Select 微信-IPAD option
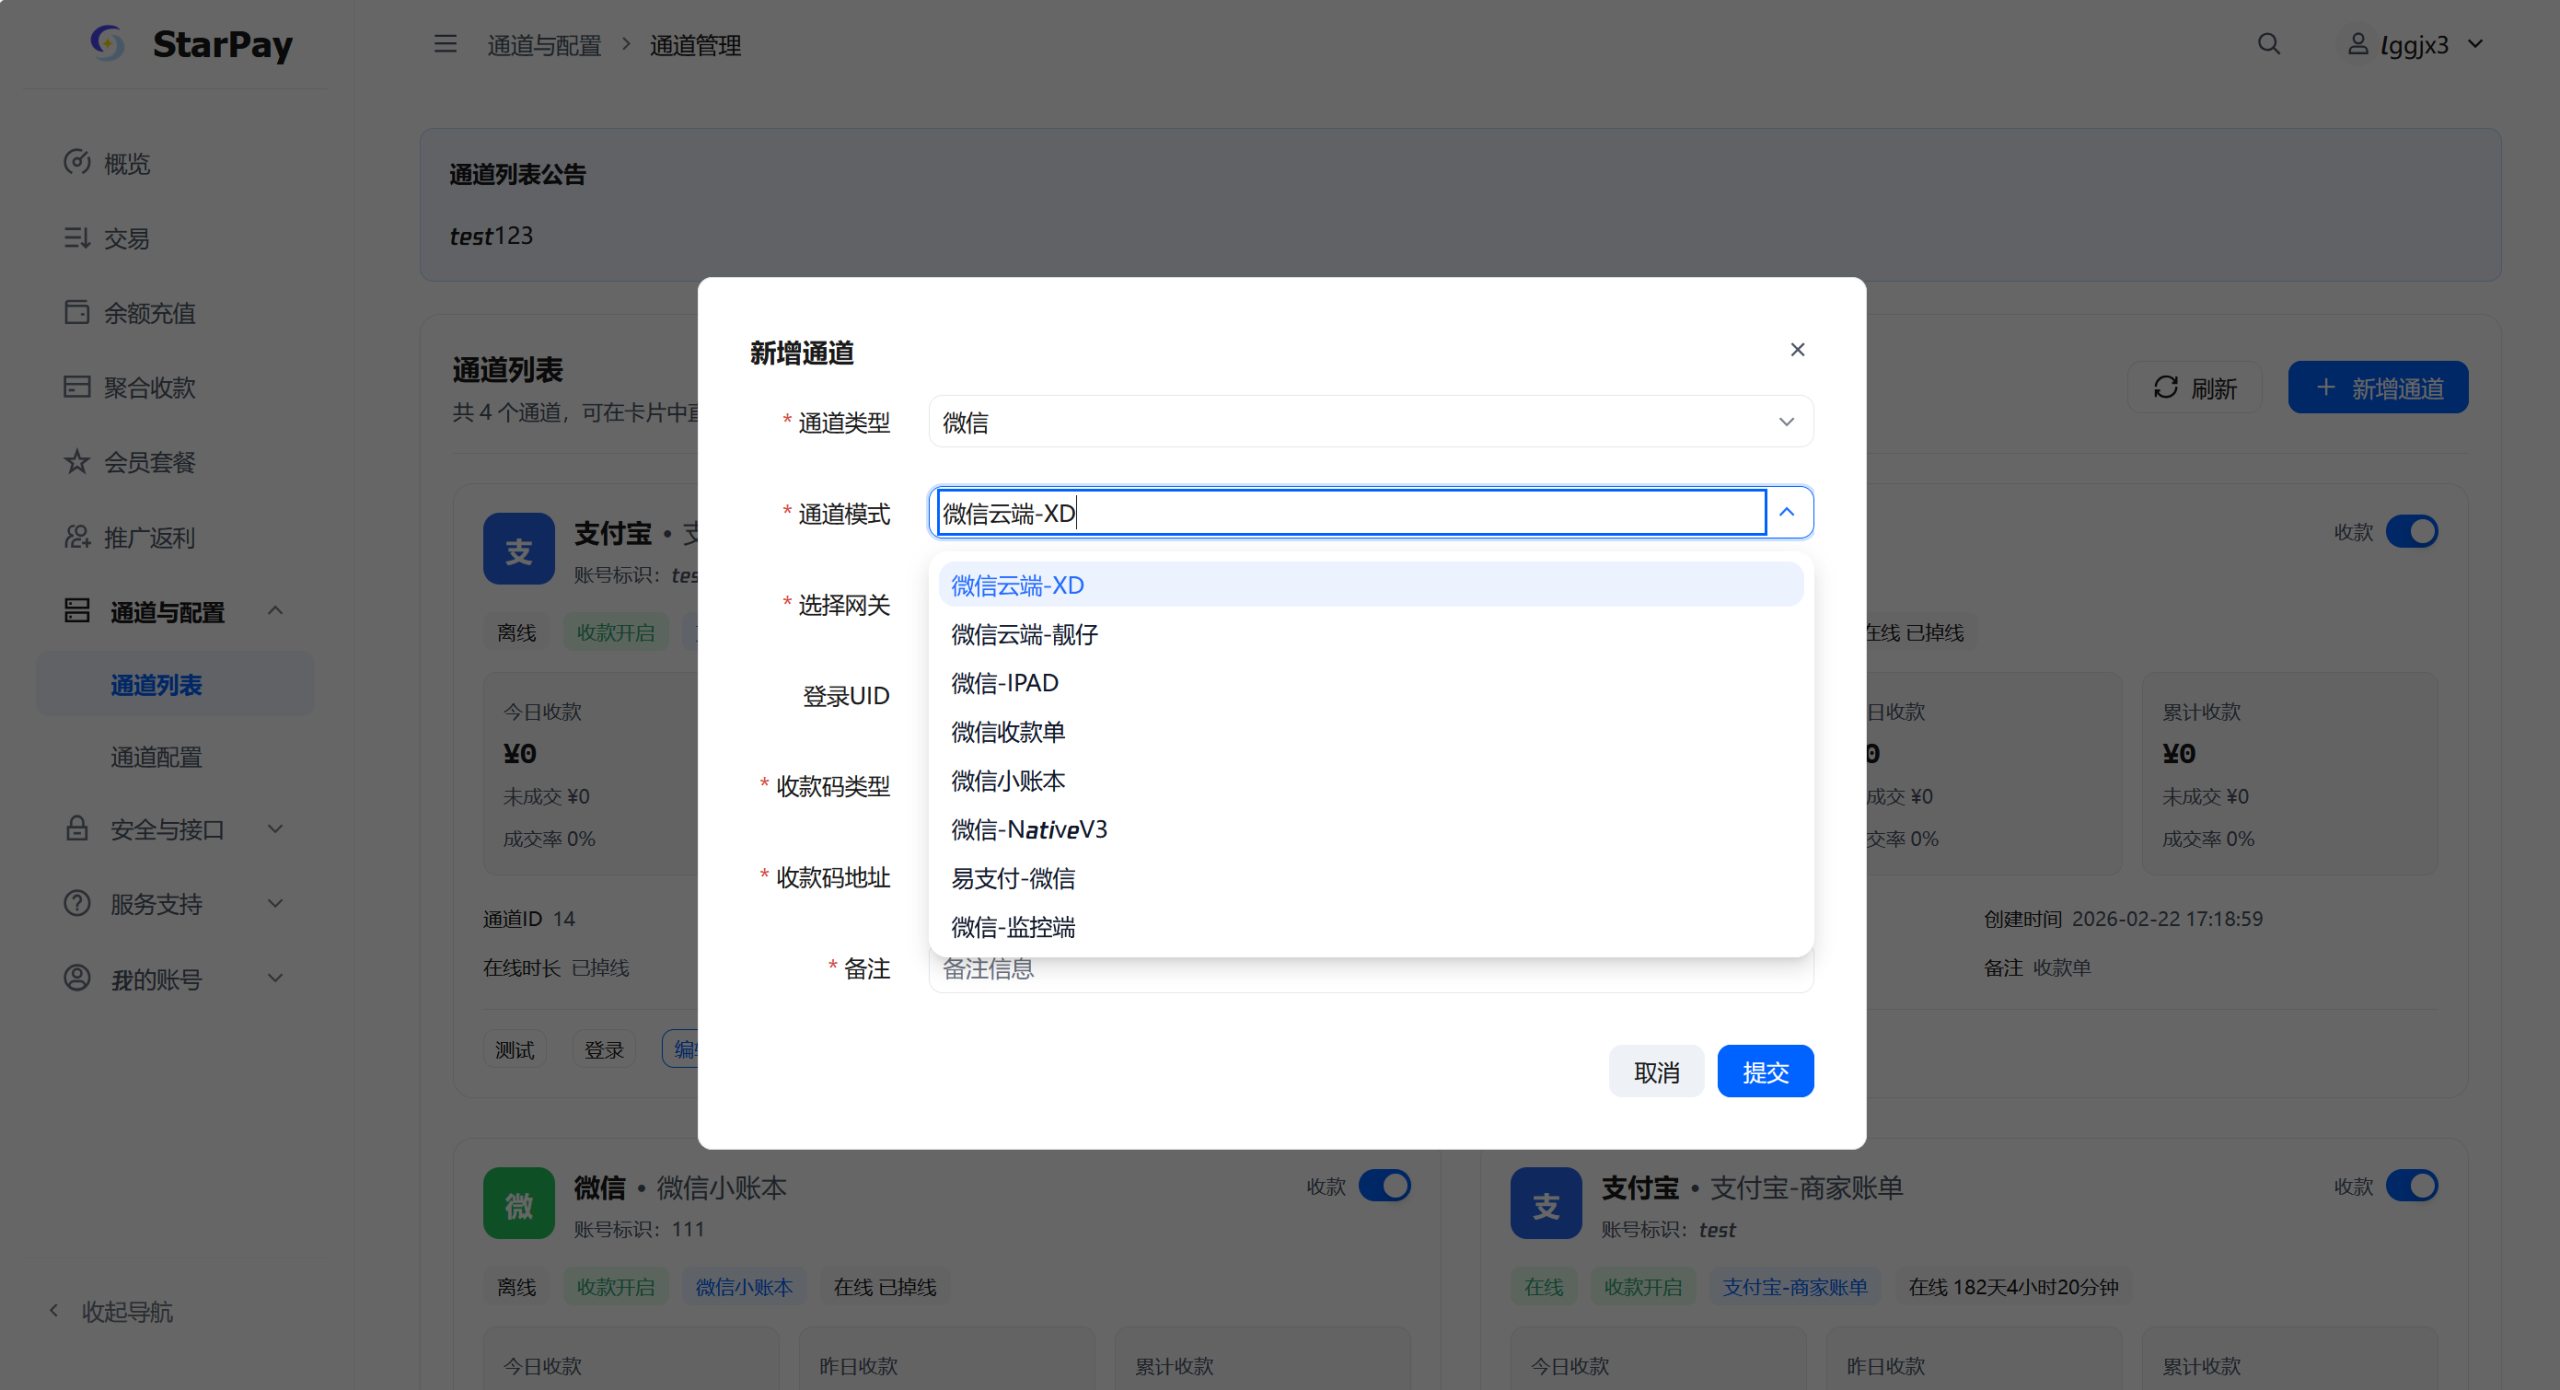The image size is (2560, 1390). coord(1371,683)
